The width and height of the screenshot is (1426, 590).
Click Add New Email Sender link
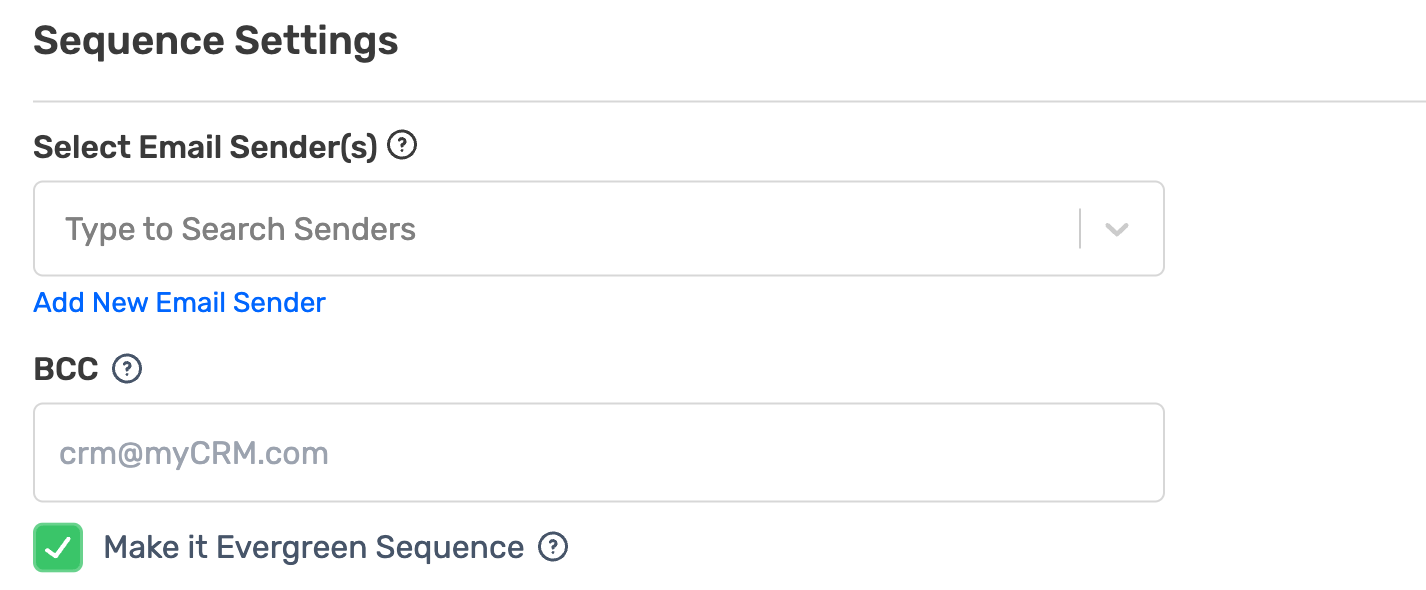pos(180,302)
